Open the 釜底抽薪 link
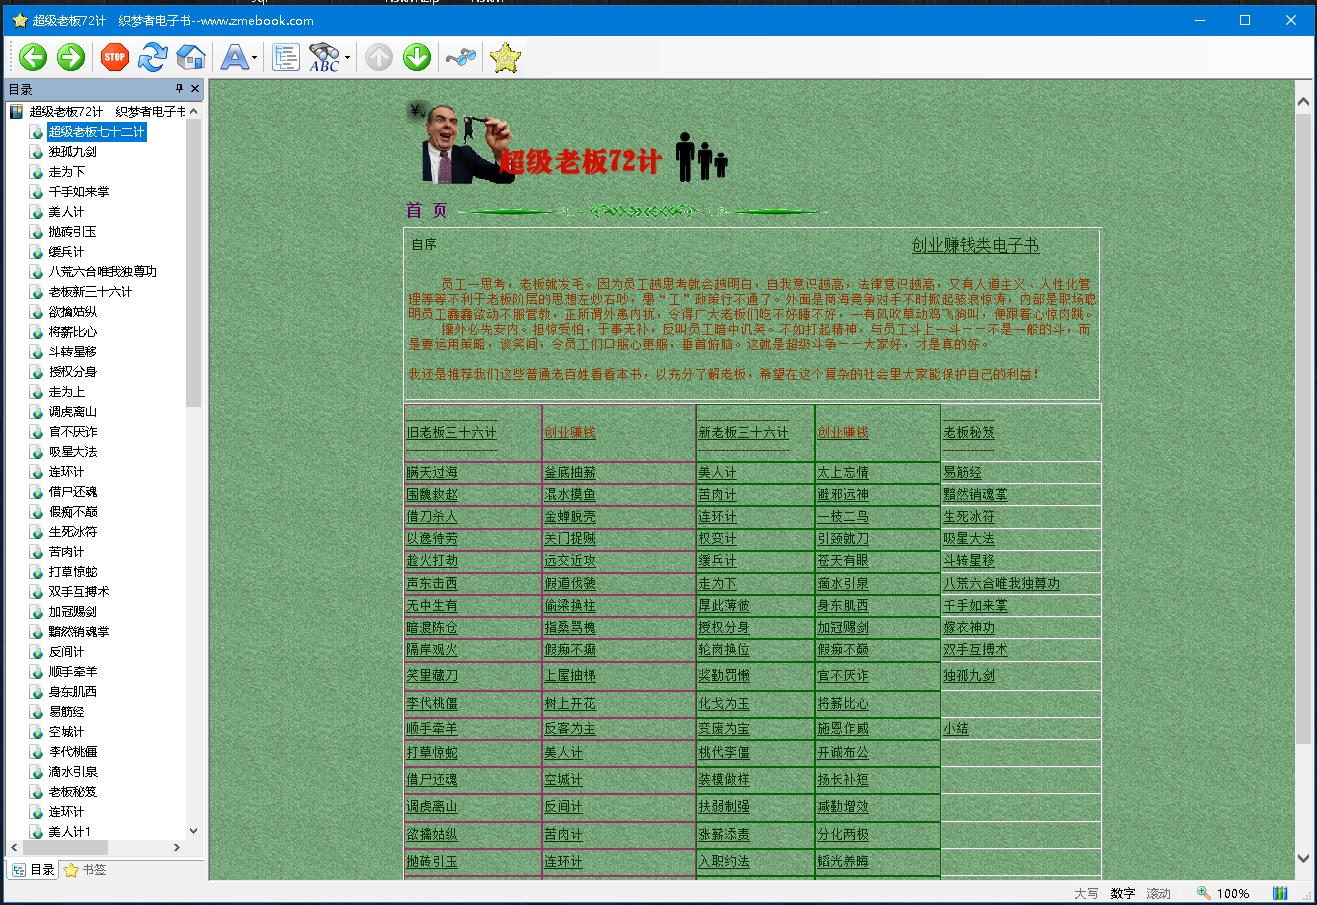 [x=570, y=472]
